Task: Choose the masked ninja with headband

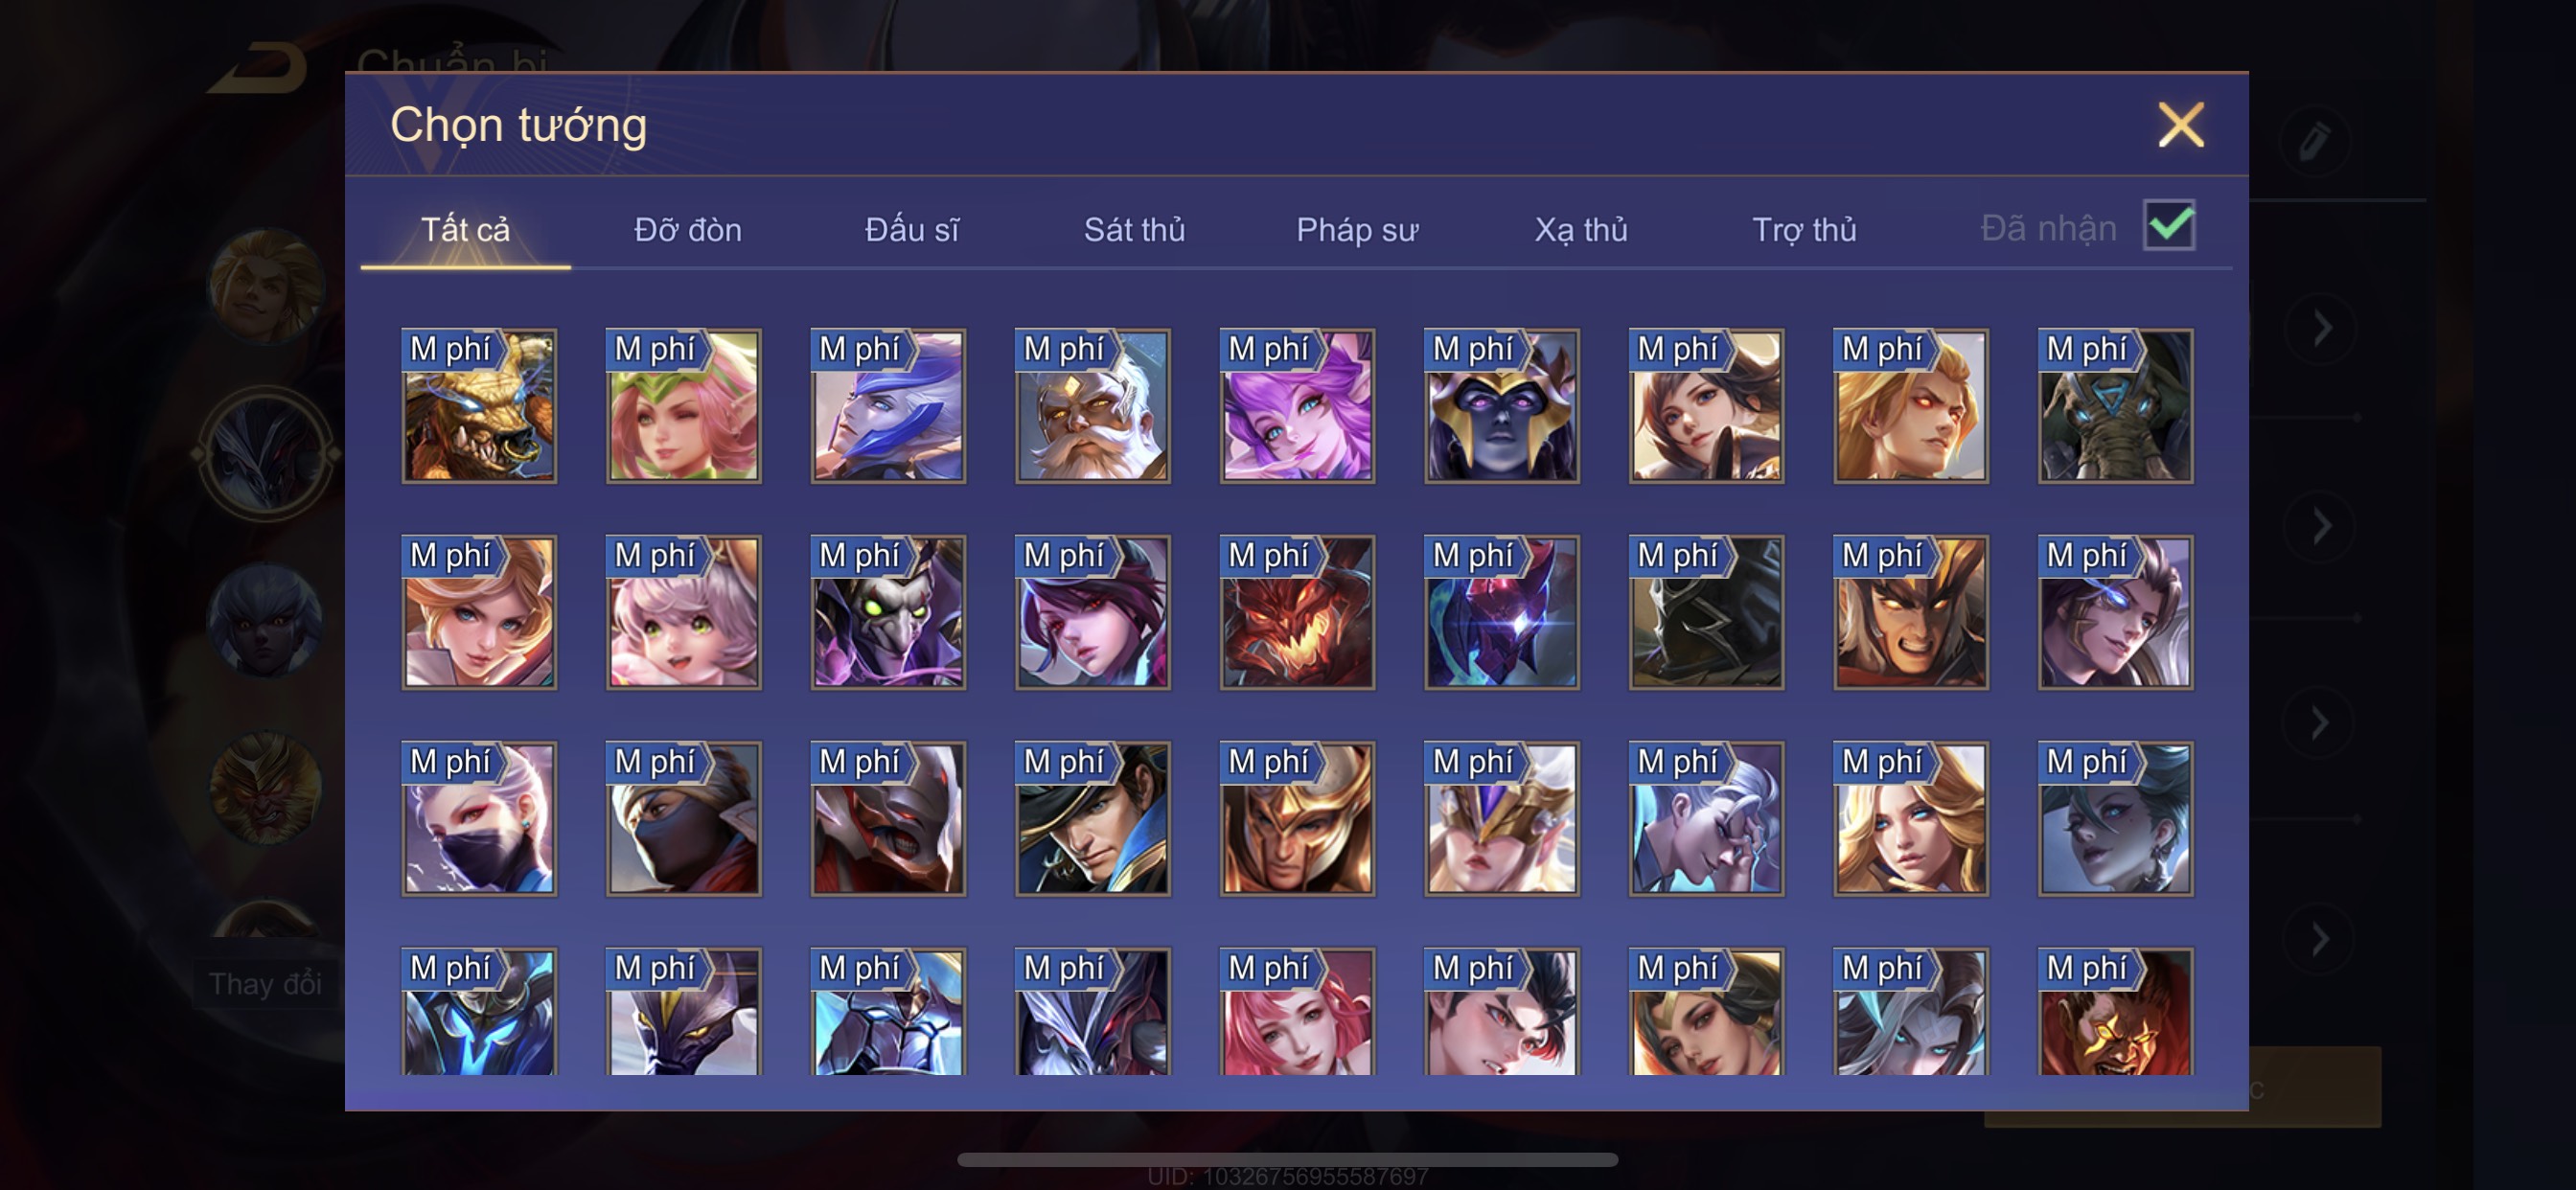Action: [684, 819]
